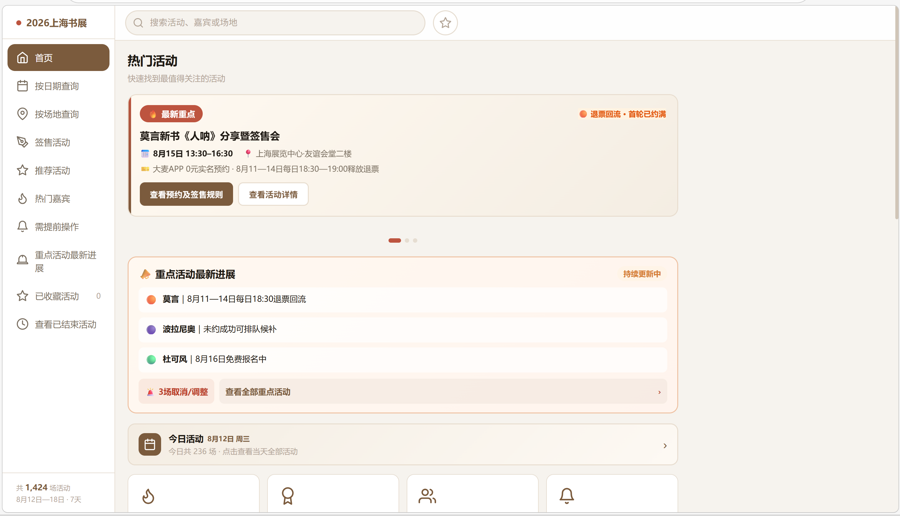Select the first carousel dot indicator
Viewport: 900px width, 516px height.
pyautogui.click(x=394, y=240)
